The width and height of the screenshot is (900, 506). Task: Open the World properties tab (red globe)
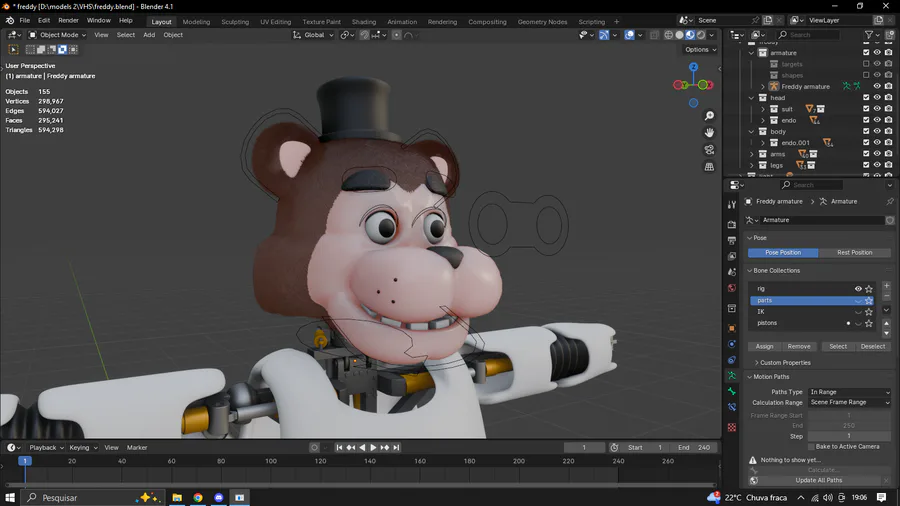click(732, 288)
